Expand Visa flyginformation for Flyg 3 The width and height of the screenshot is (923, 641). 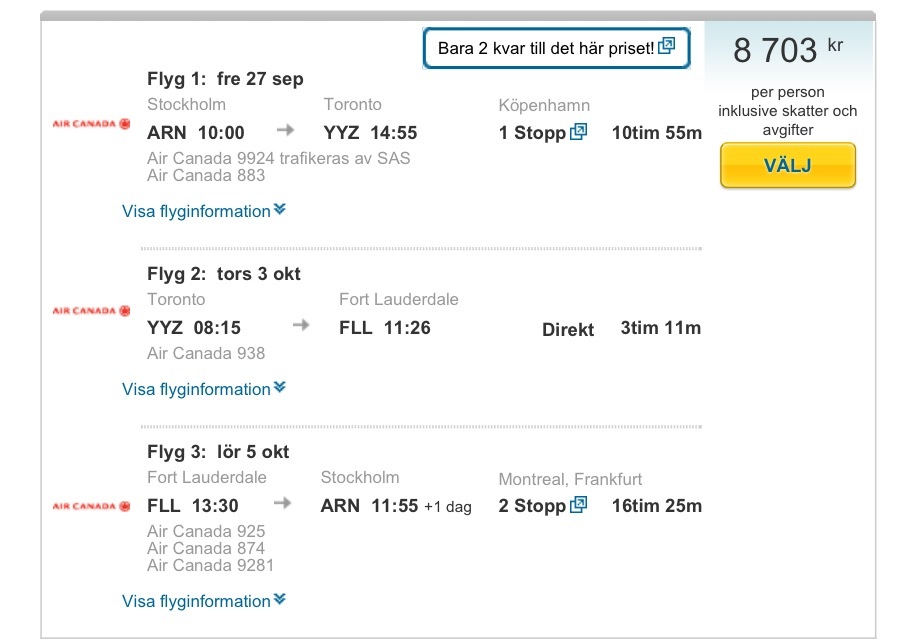click(x=204, y=601)
